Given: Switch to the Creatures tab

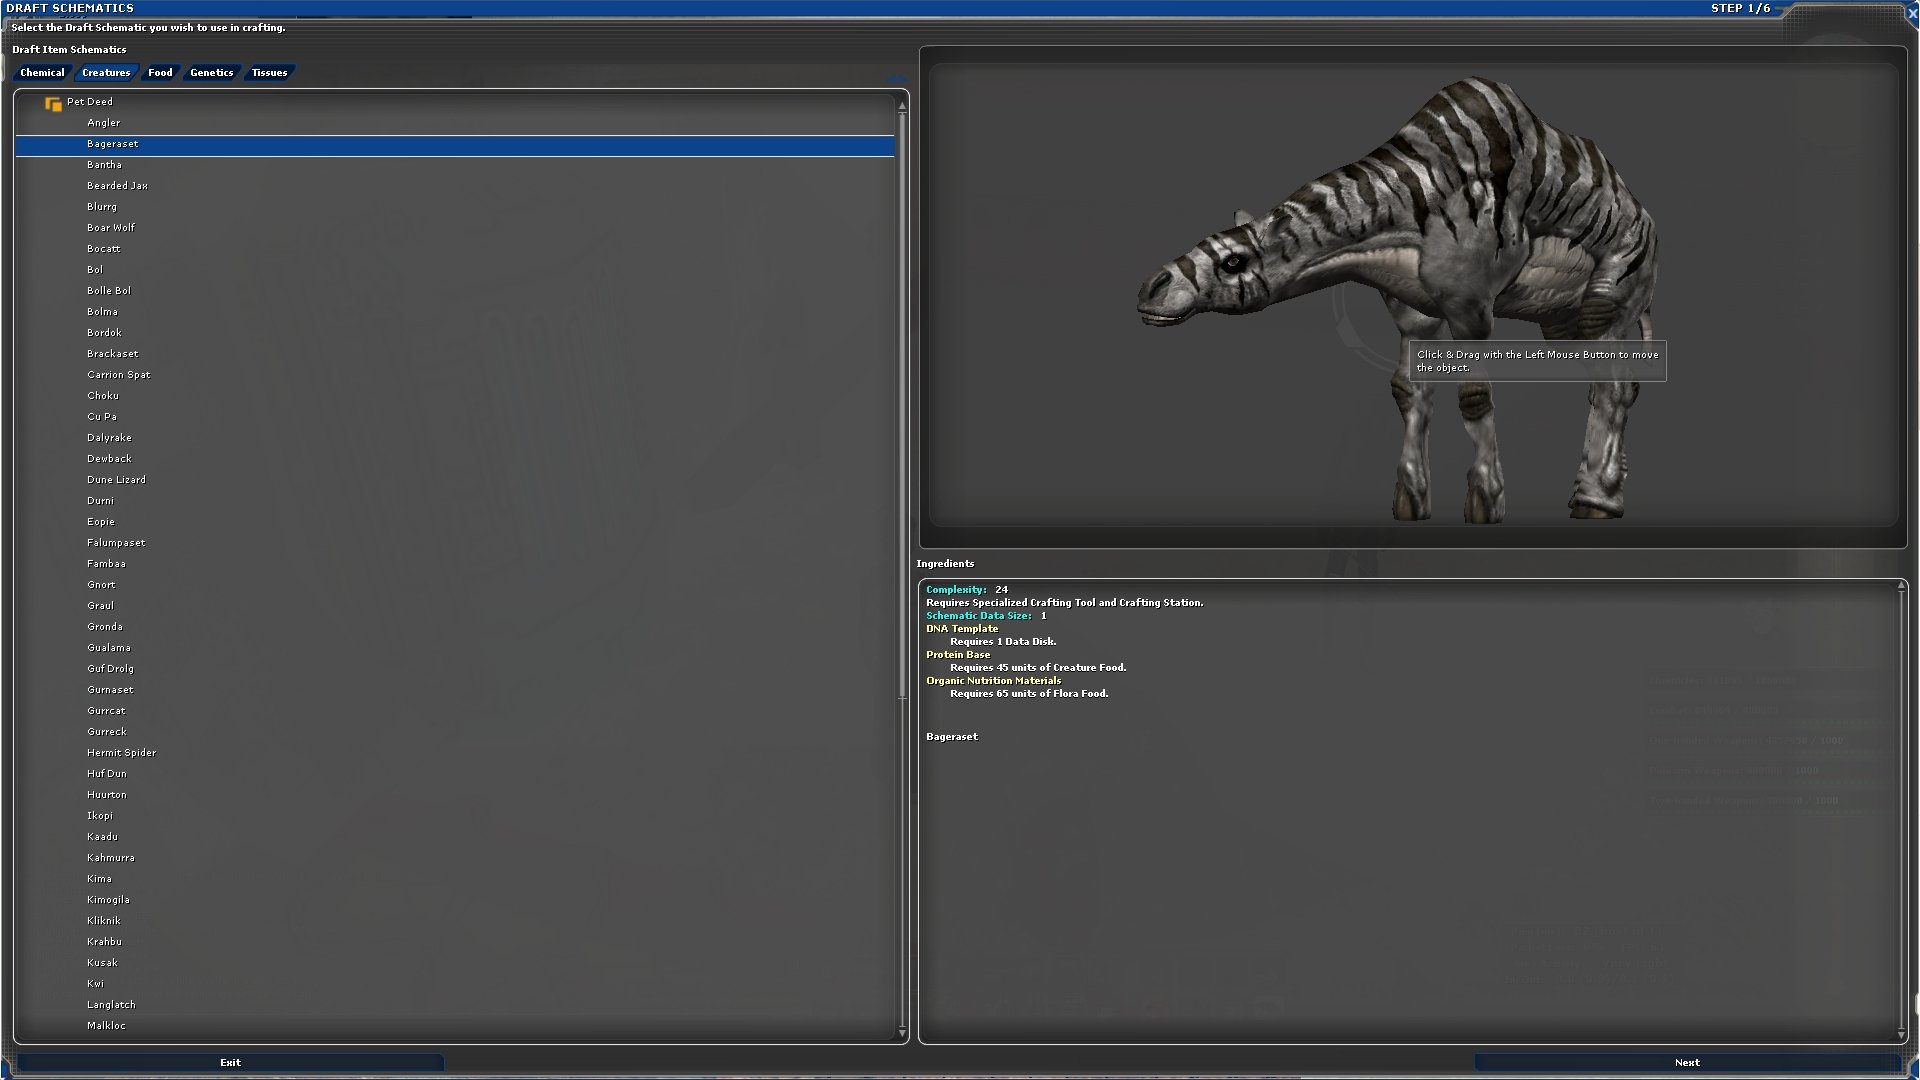Looking at the screenshot, I should [x=106, y=73].
